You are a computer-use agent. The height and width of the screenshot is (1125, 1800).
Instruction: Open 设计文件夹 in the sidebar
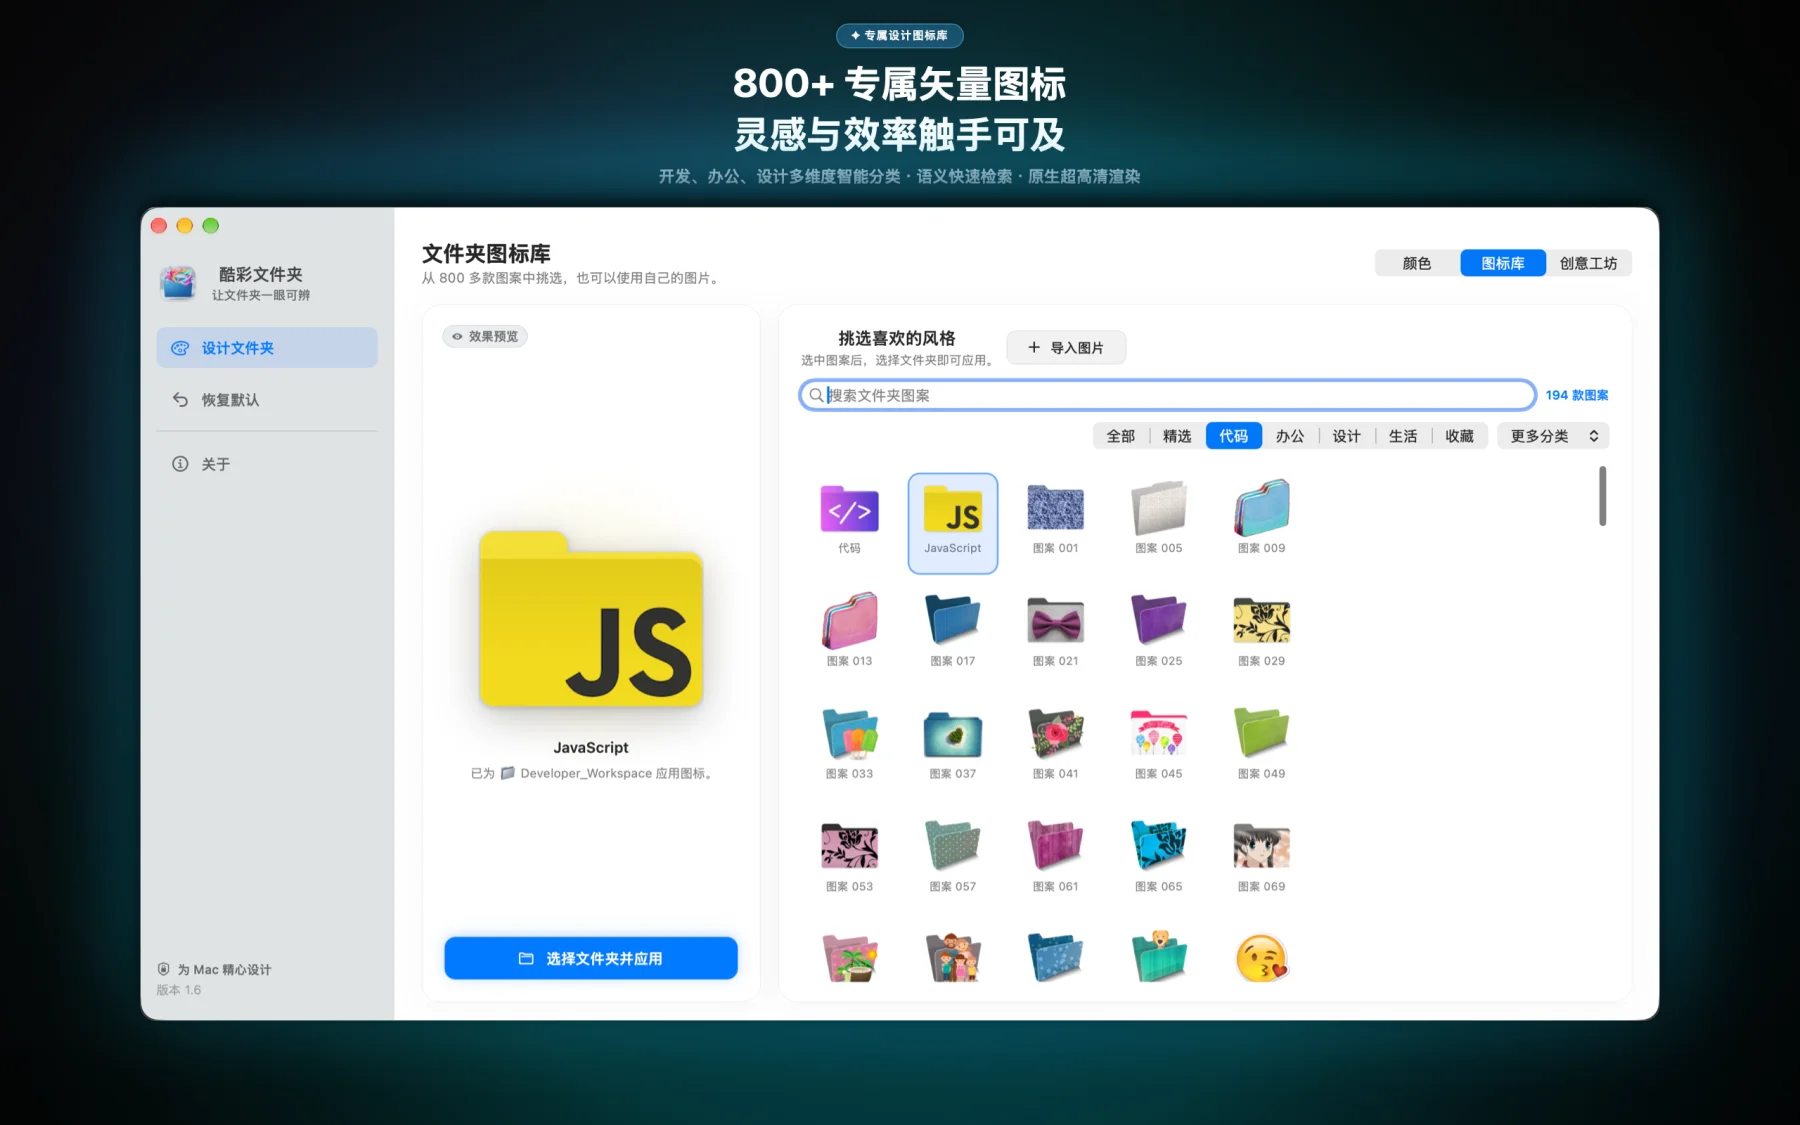click(x=267, y=347)
